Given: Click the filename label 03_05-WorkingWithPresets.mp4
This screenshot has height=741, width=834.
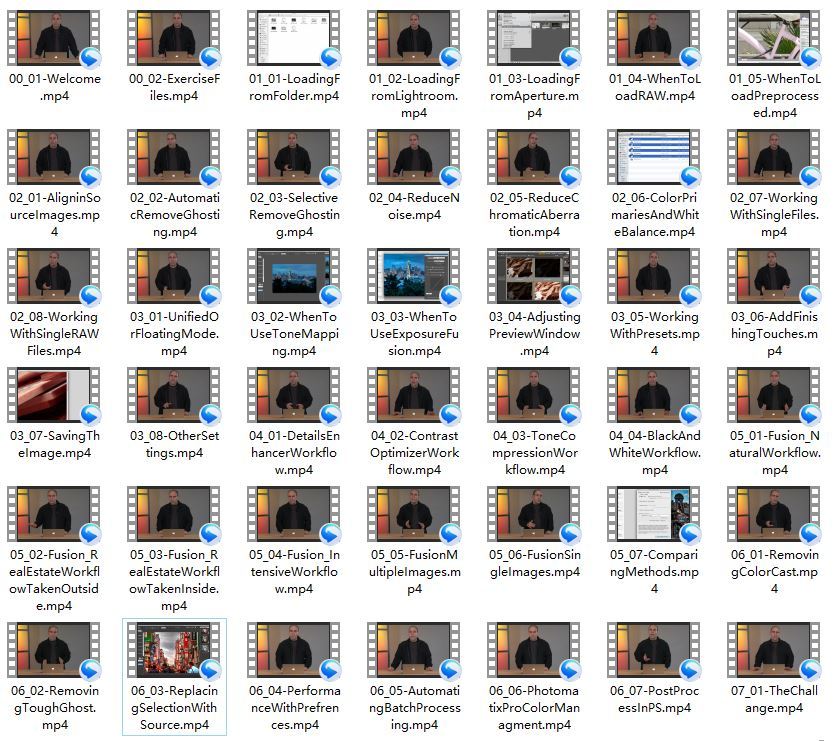Looking at the screenshot, I should click(654, 334).
